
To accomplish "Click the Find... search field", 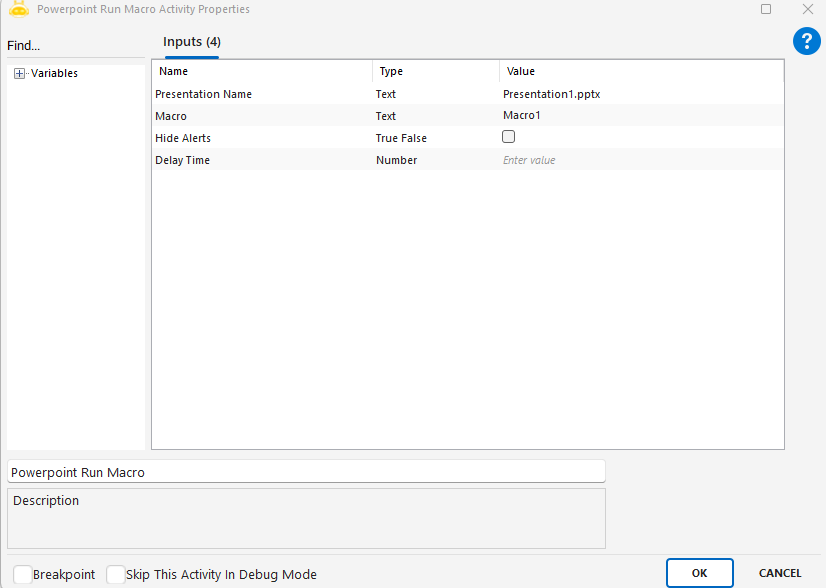I will coord(75,46).
